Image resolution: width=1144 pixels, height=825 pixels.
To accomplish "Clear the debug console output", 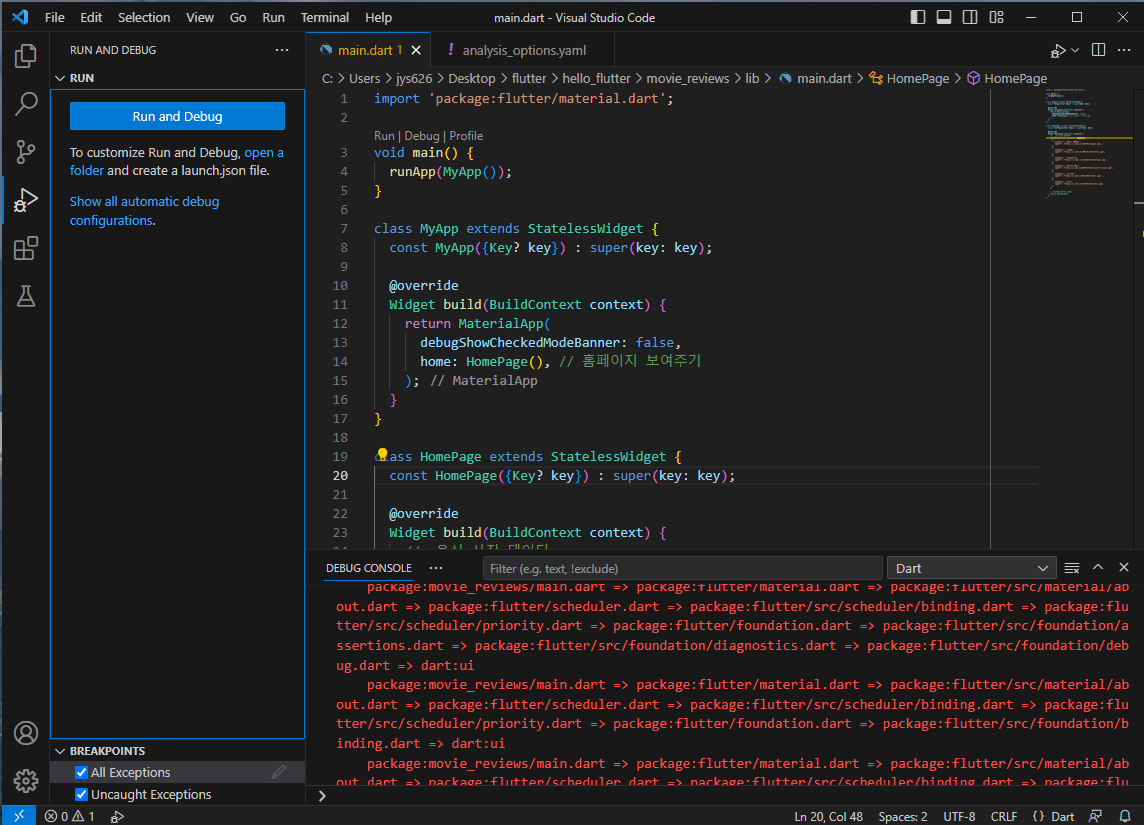I will tap(1072, 568).
